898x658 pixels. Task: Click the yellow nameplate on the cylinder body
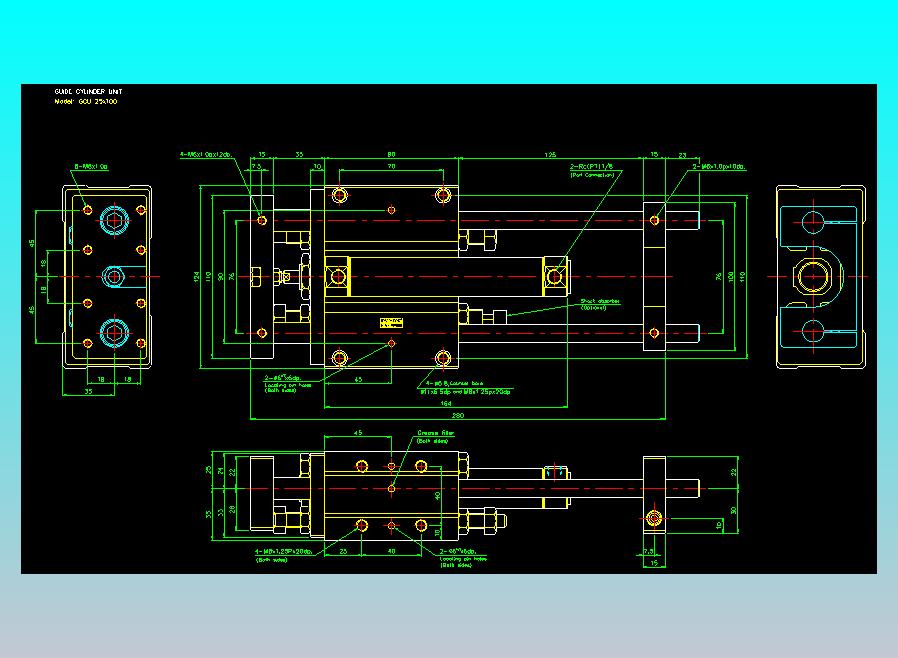pos(391,323)
